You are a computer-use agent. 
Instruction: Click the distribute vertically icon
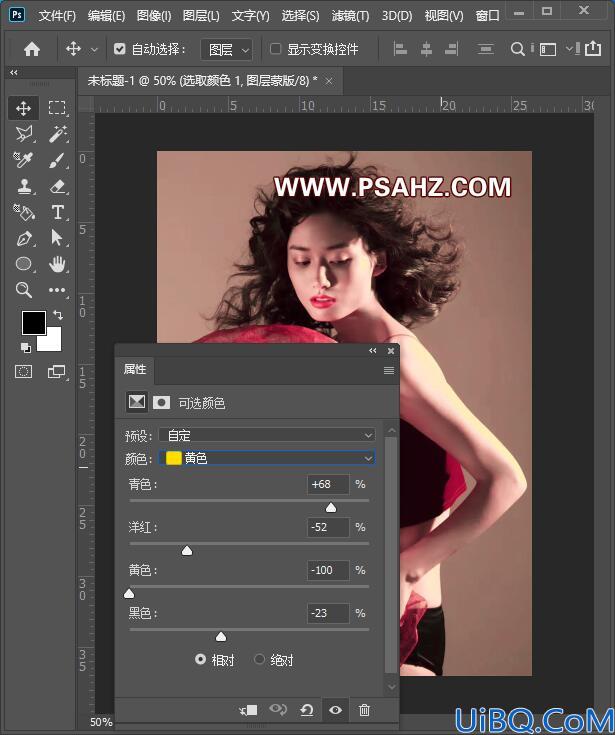[486, 49]
